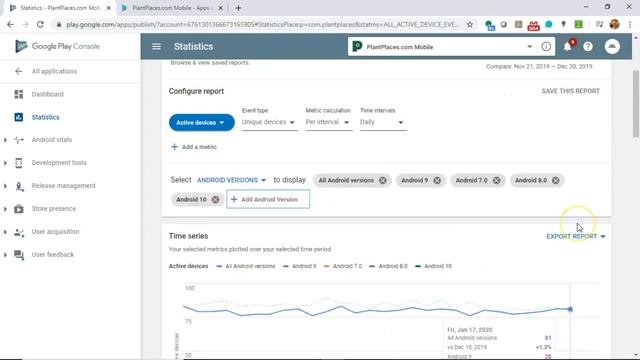The height and width of the screenshot is (360, 640).
Task: Click the Chrome profile avatar
Action: 614,24
